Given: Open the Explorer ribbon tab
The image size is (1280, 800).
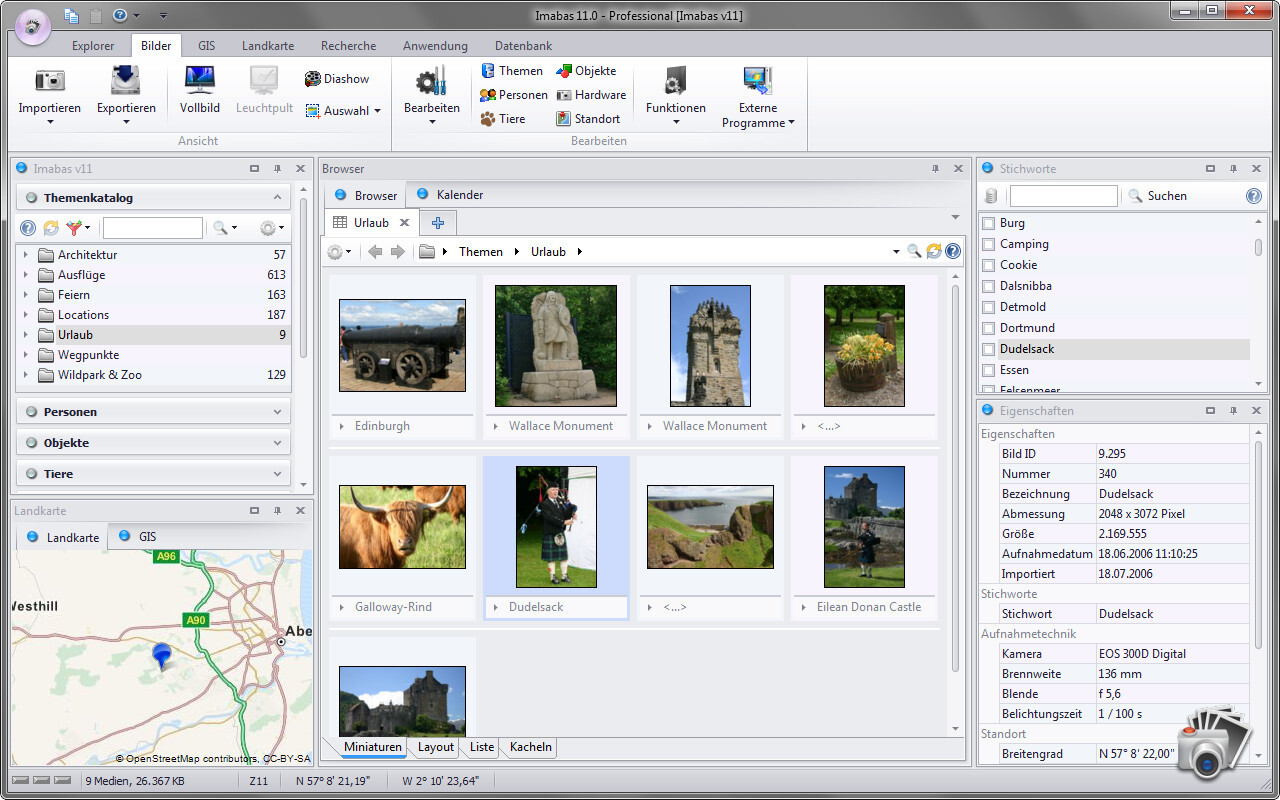Looking at the screenshot, I should coord(93,46).
